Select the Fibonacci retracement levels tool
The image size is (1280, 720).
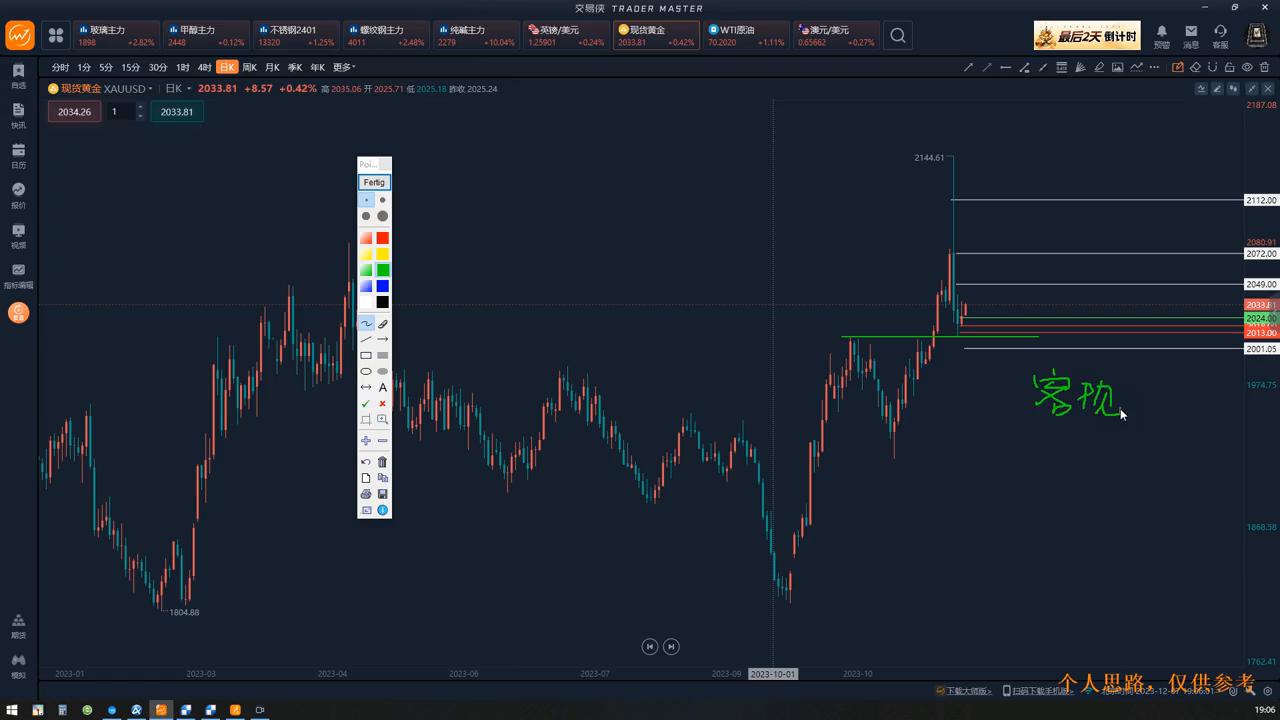1062,67
